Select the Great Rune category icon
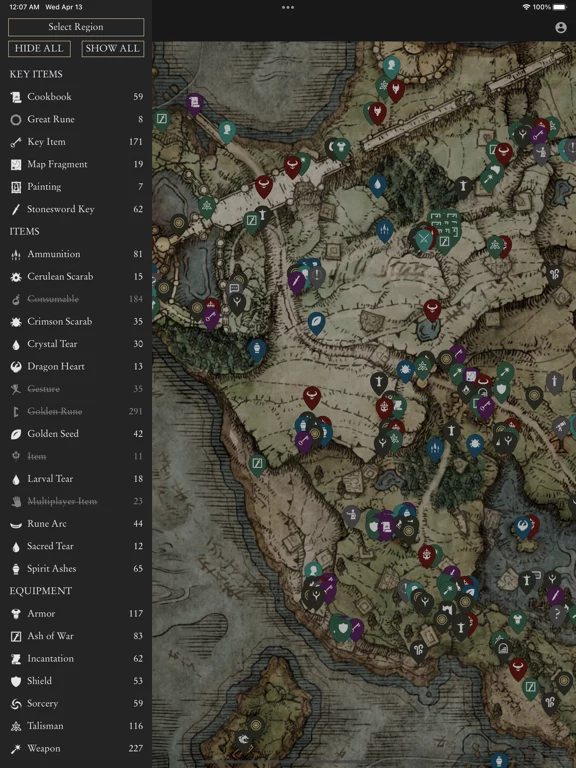Image resolution: width=576 pixels, height=768 pixels. (x=16, y=120)
